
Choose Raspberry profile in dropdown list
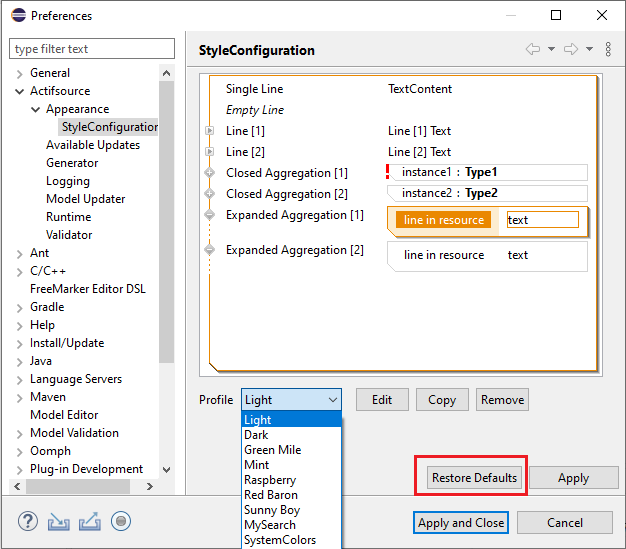(x=270, y=480)
